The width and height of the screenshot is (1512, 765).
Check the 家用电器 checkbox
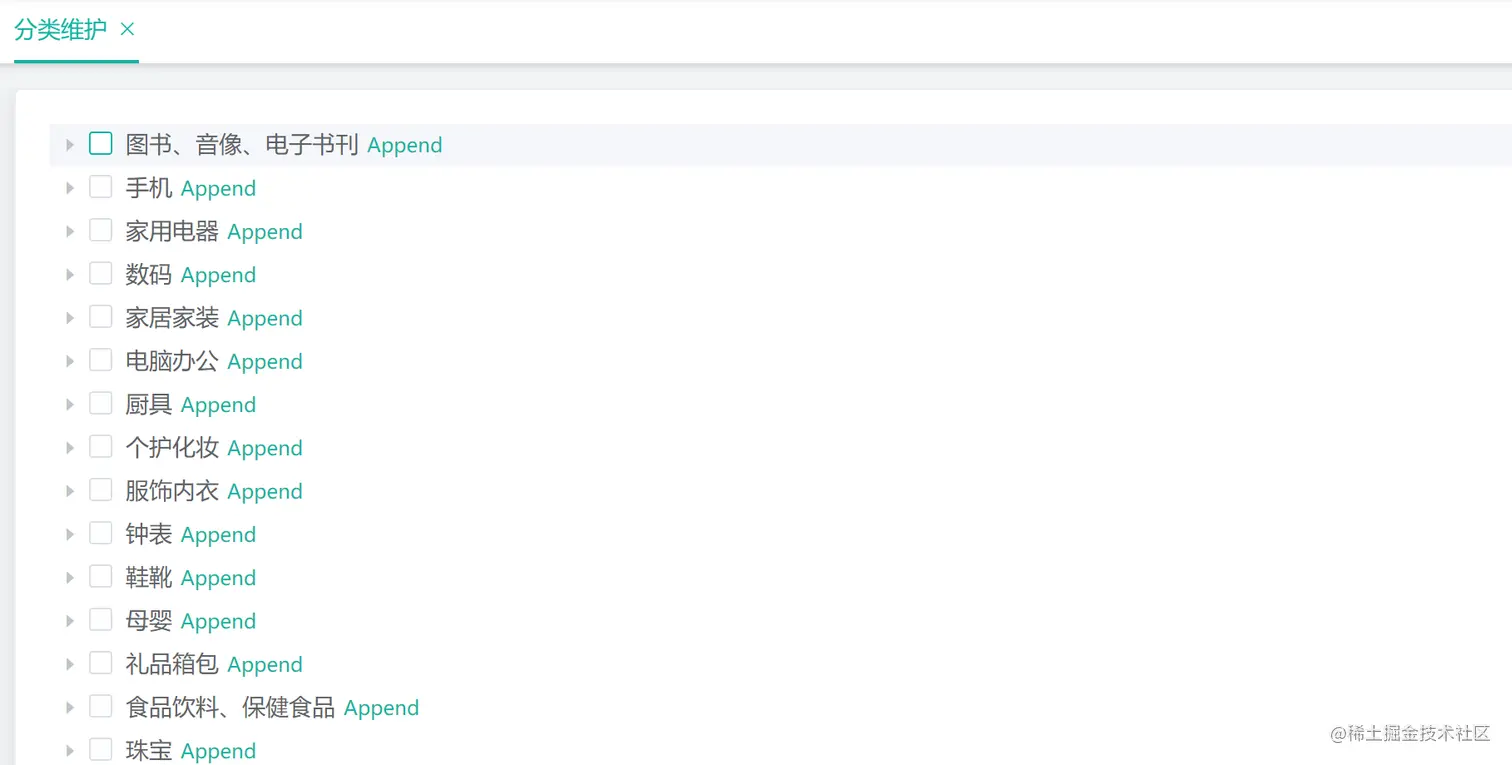pos(101,230)
